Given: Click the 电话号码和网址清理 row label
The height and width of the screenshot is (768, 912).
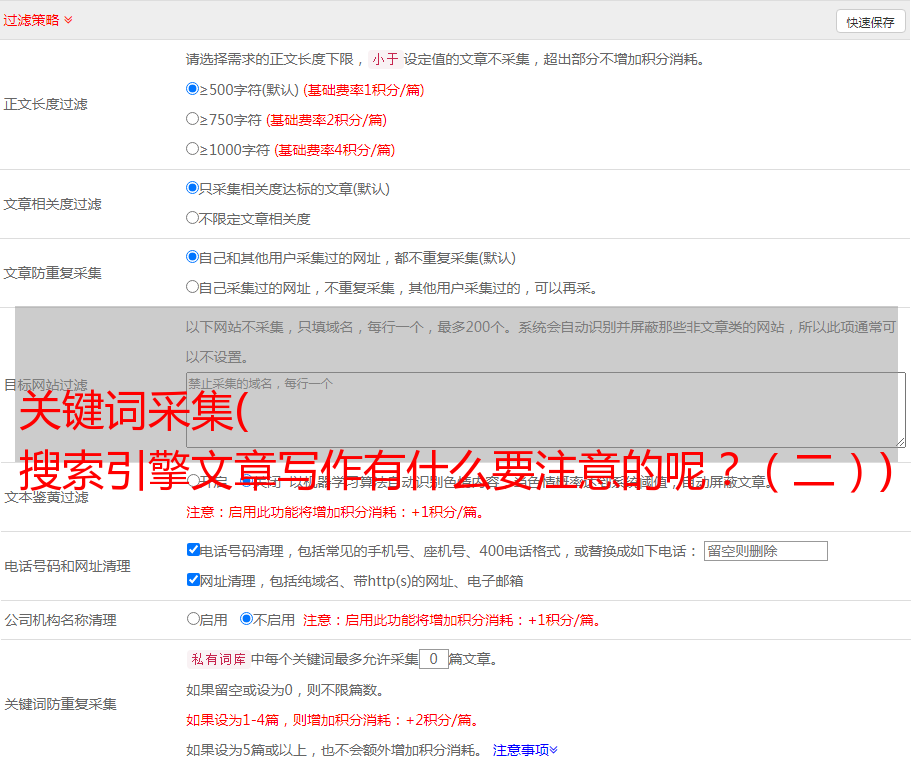Looking at the screenshot, I should (67, 566).
